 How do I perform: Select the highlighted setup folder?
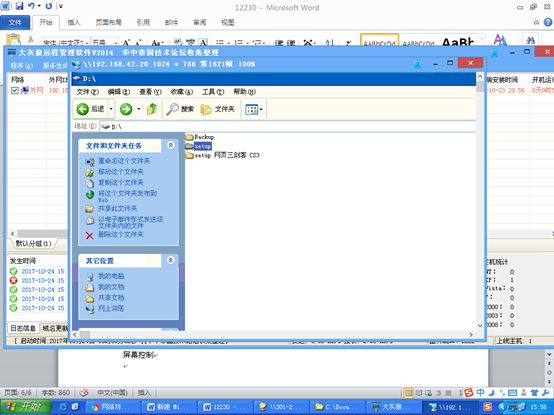[x=199, y=146]
